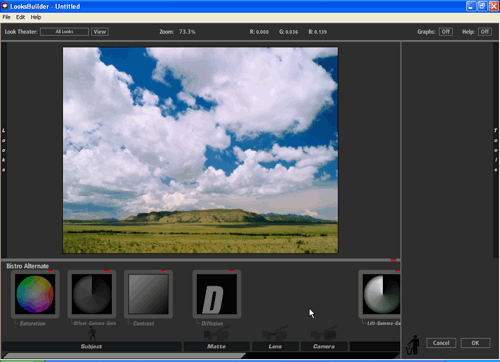Image resolution: width=500 pixels, height=362 pixels.
Task: Switch to the Camera section
Action: tap(324, 346)
